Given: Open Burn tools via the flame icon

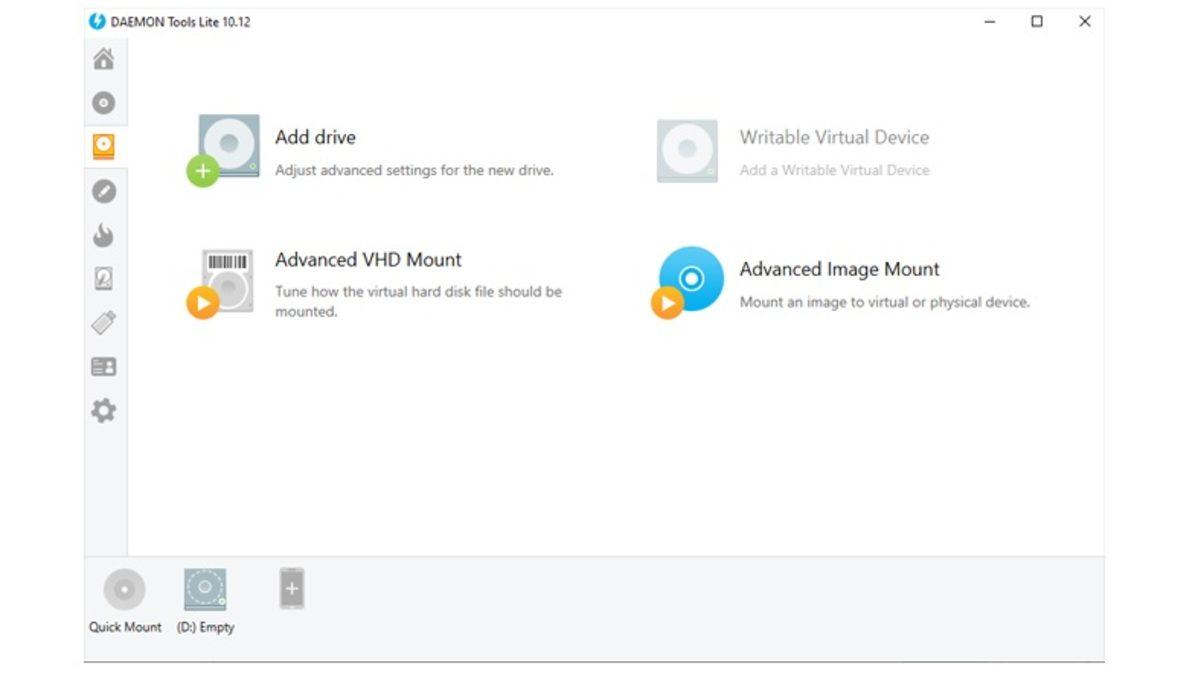Looking at the screenshot, I should pos(104,234).
